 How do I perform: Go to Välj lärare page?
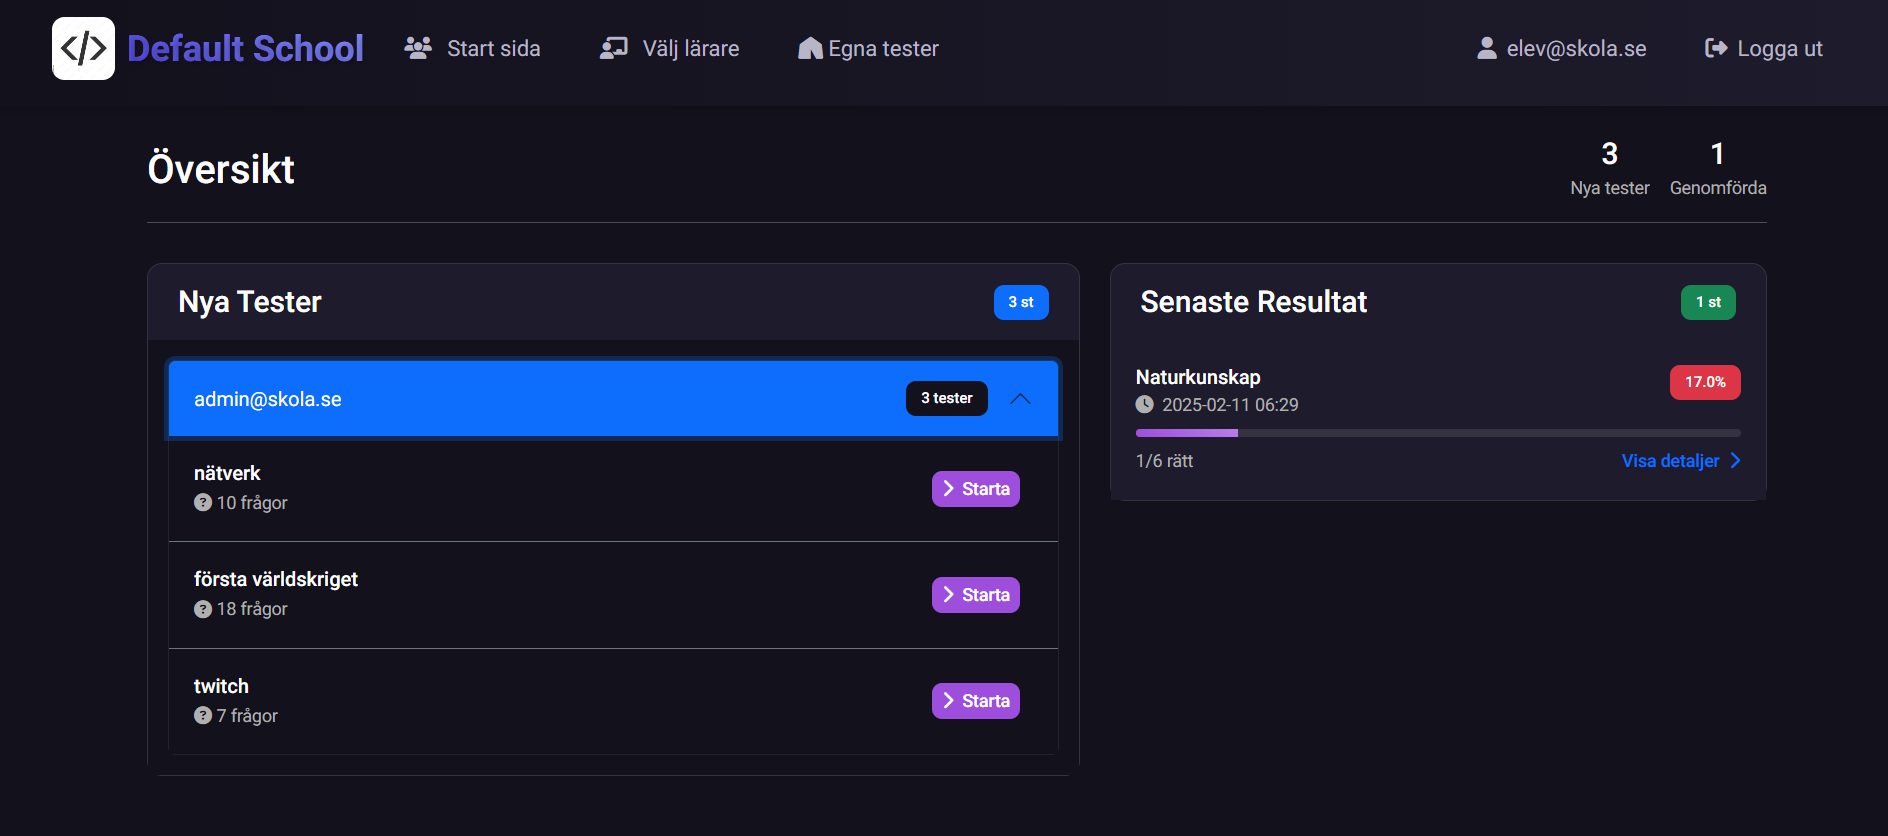click(690, 48)
